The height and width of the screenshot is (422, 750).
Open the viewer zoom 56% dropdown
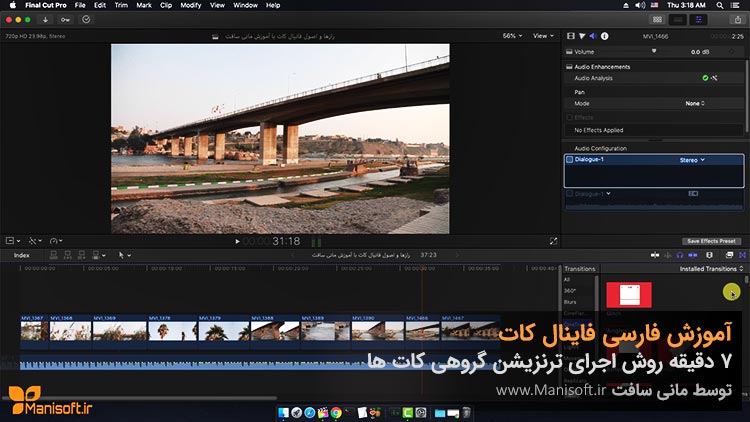click(x=512, y=36)
